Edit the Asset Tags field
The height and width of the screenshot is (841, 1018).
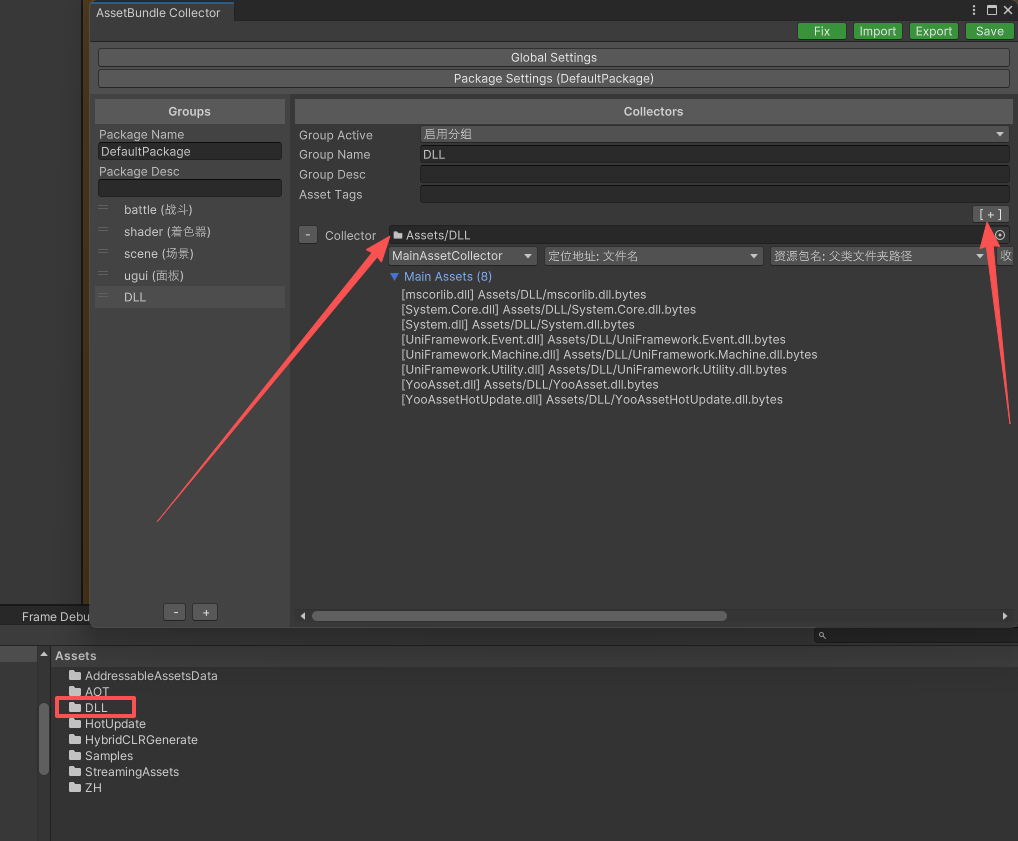click(714, 194)
